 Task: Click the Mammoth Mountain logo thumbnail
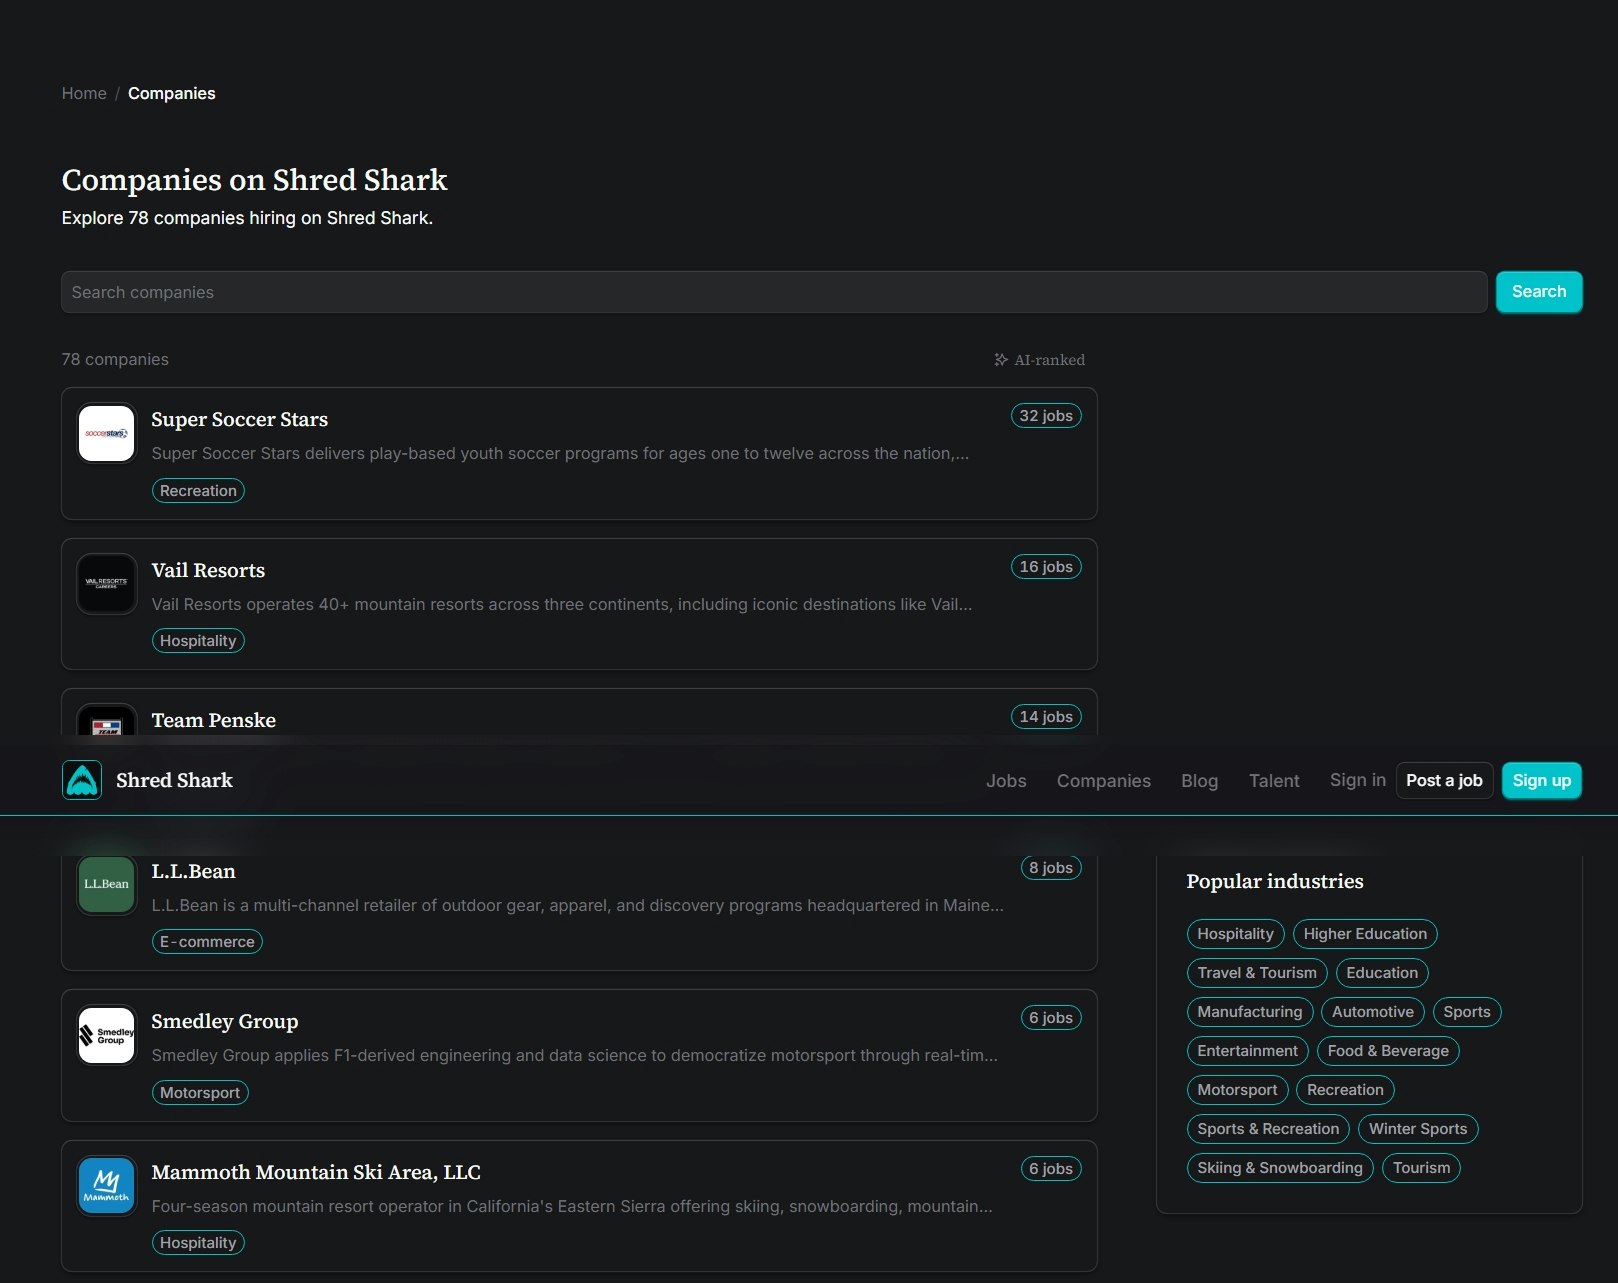coord(107,1186)
